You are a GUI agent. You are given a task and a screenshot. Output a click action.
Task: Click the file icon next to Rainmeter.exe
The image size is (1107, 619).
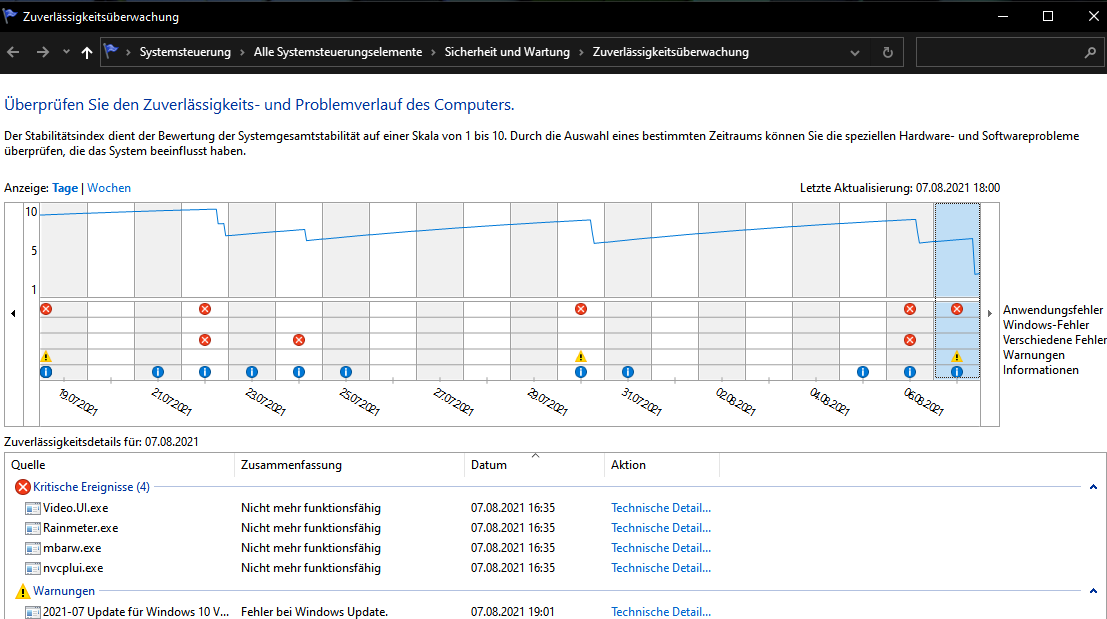coord(32,528)
